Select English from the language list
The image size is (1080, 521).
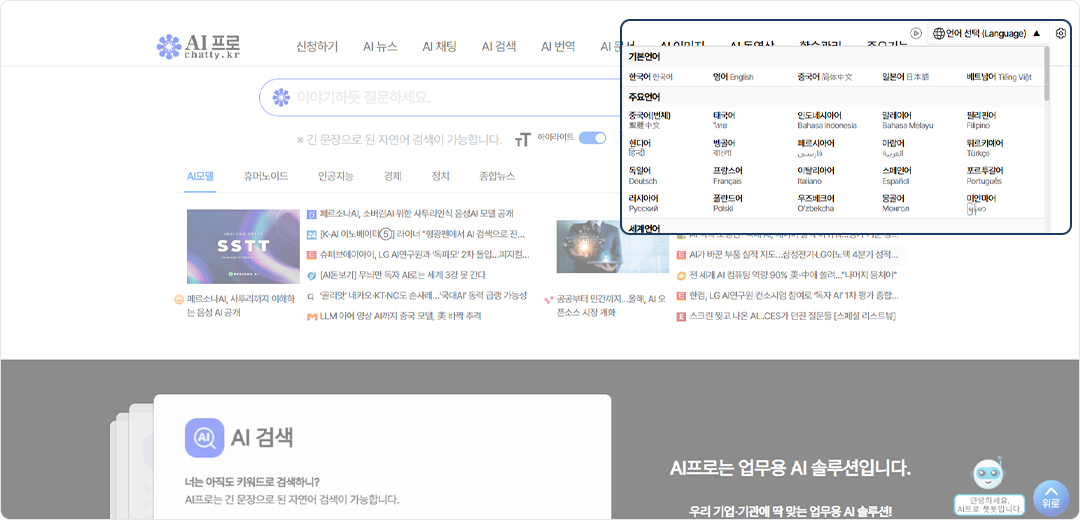[x=733, y=77]
